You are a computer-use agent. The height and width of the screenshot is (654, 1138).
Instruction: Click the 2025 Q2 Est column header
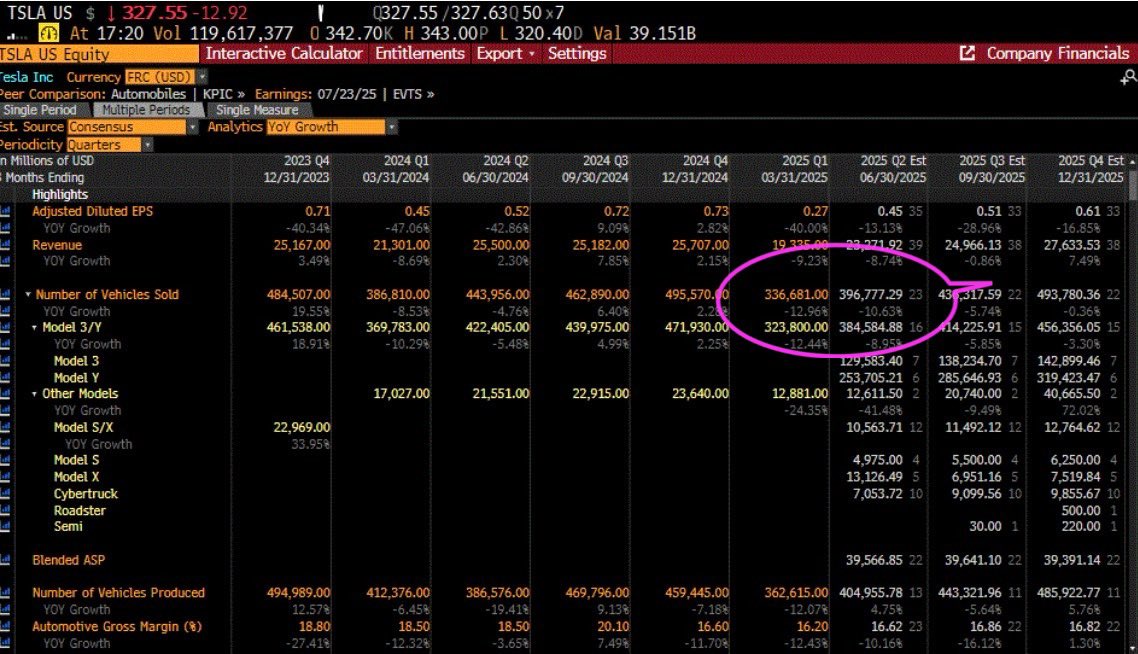click(893, 160)
